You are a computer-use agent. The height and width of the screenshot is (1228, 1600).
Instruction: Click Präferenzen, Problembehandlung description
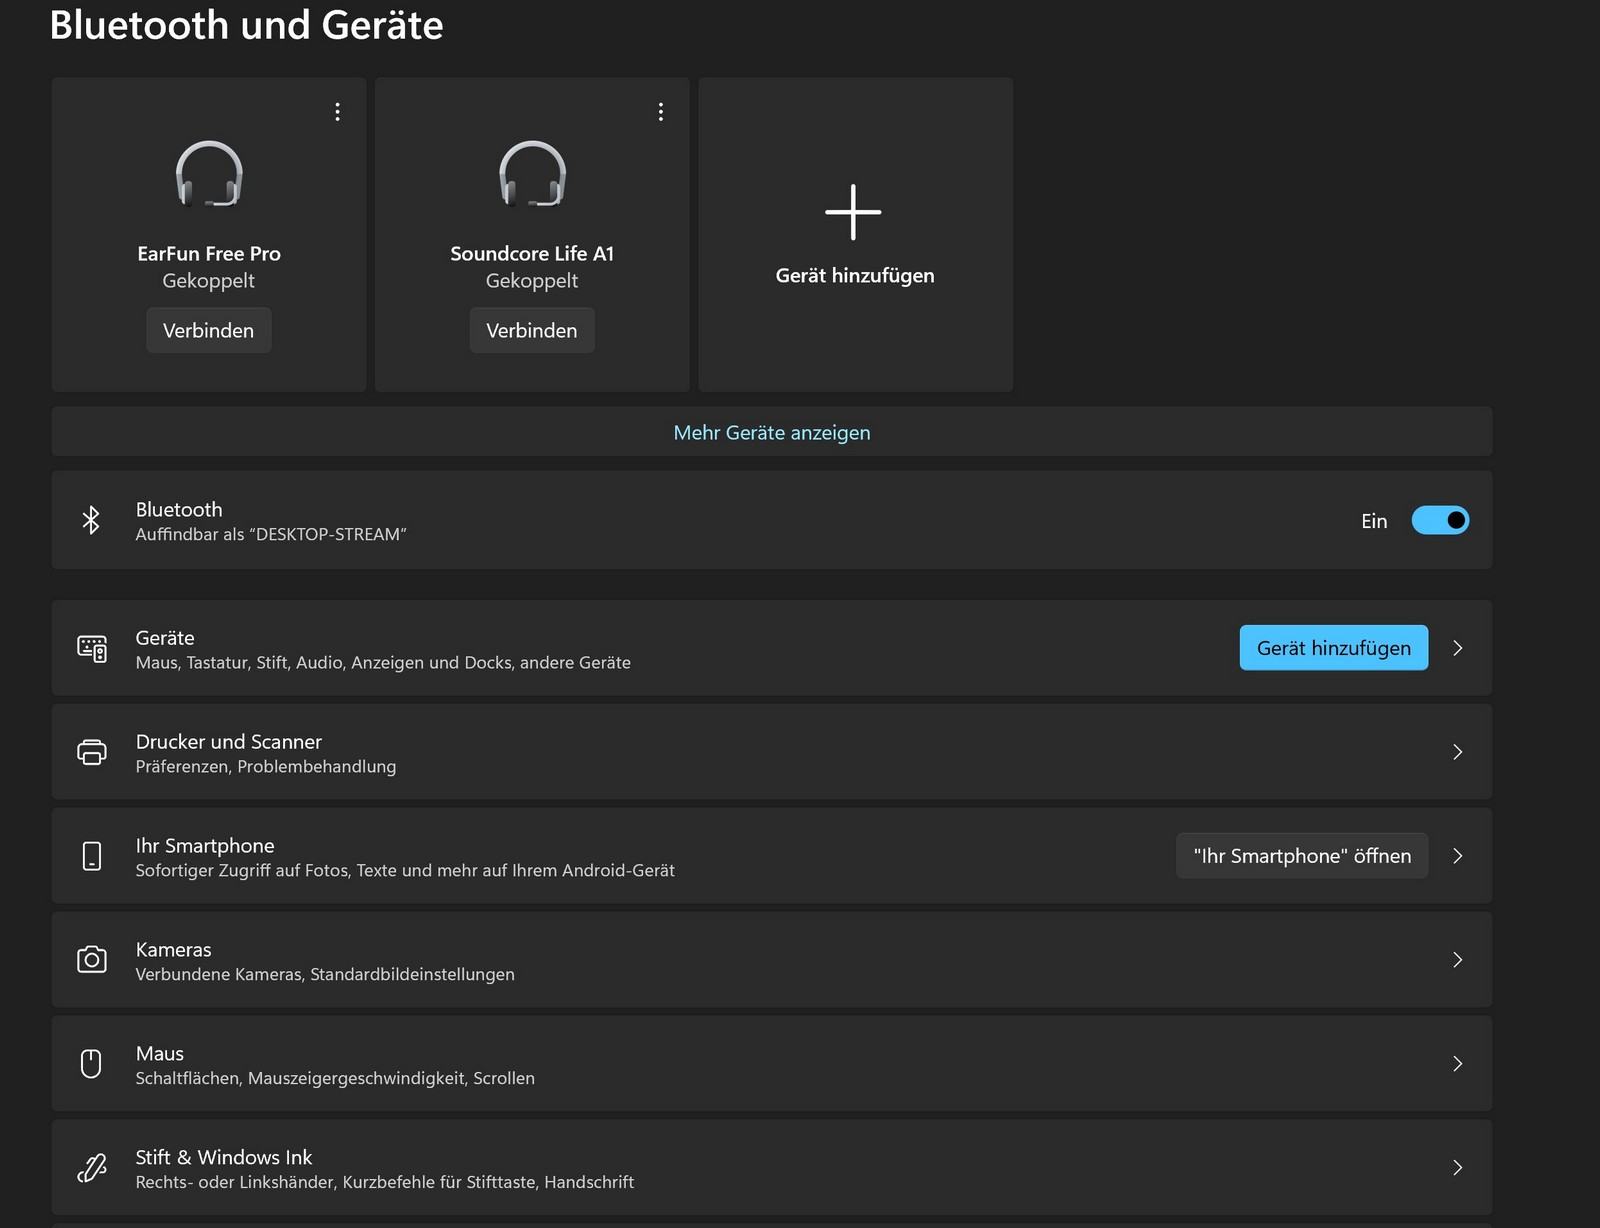pos(266,767)
